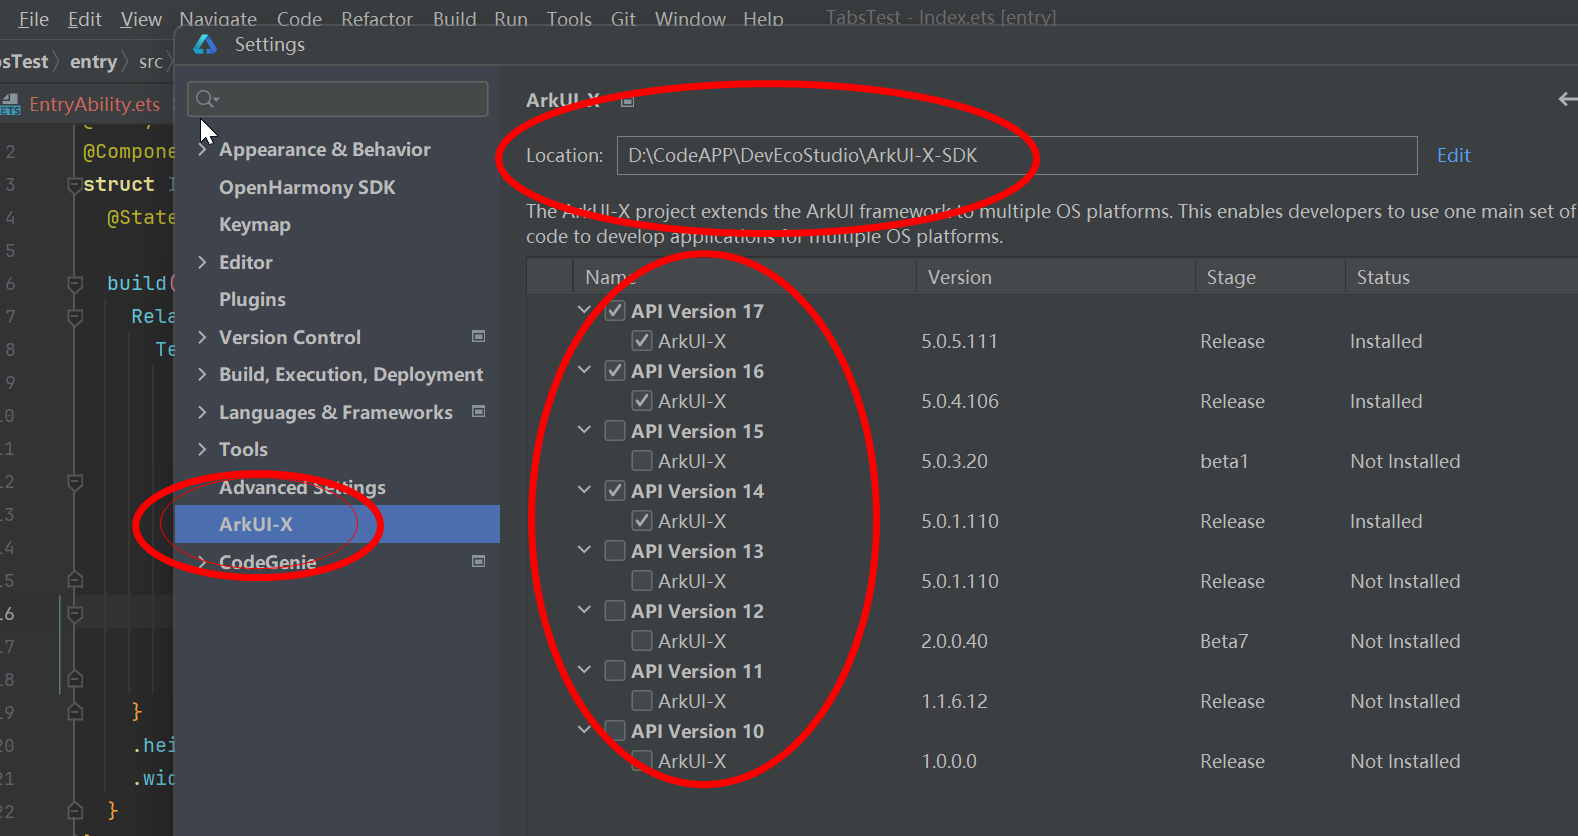Viewport: 1578px width, 836px height.
Task: Click the src breadcrumb in navigation bar
Action: (x=151, y=62)
